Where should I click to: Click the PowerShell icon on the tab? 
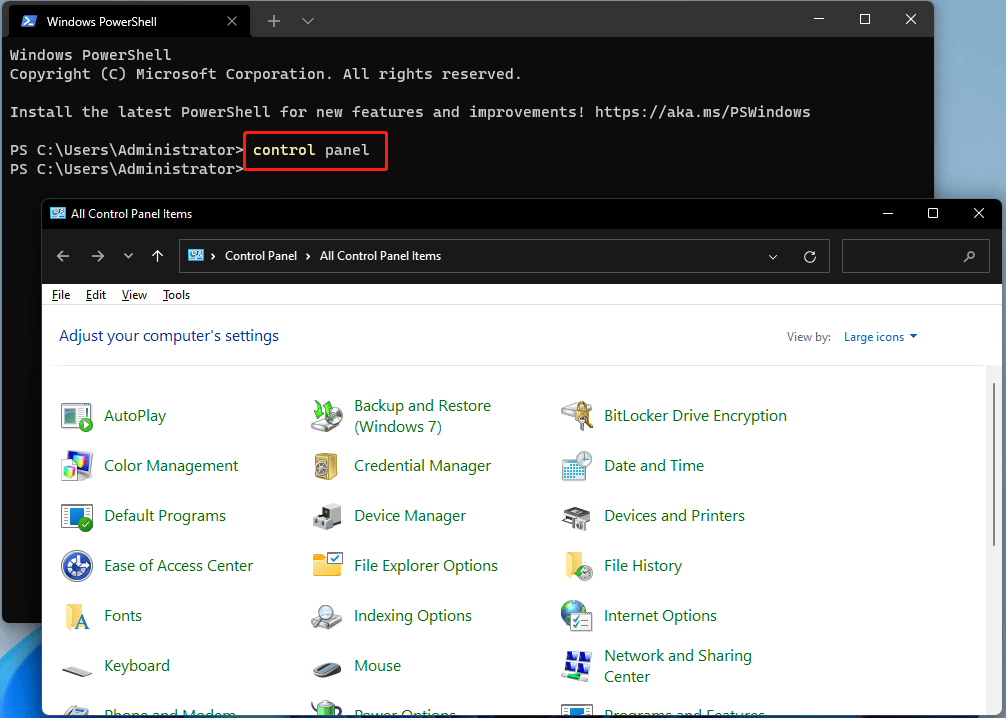coord(28,21)
